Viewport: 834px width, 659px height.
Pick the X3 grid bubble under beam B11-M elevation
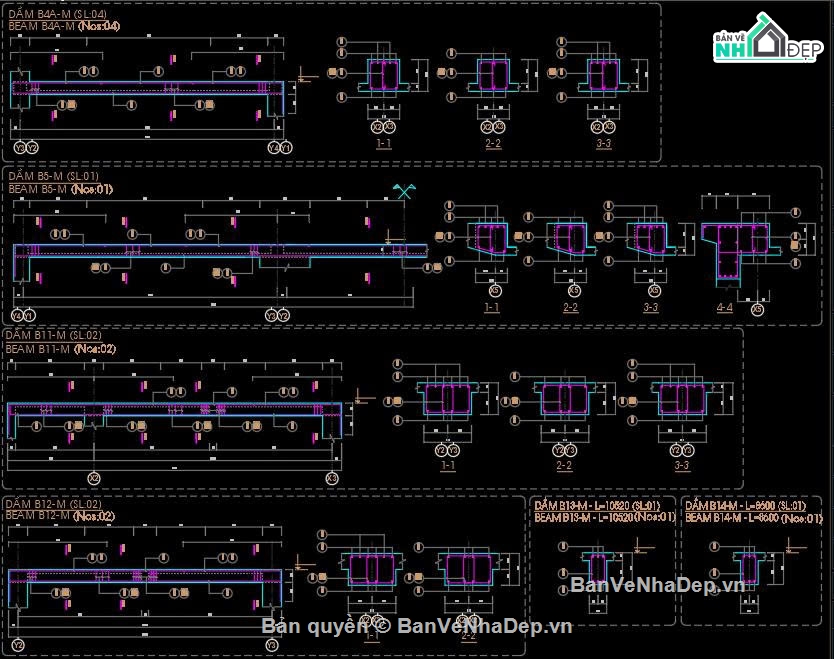pos(331,478)
